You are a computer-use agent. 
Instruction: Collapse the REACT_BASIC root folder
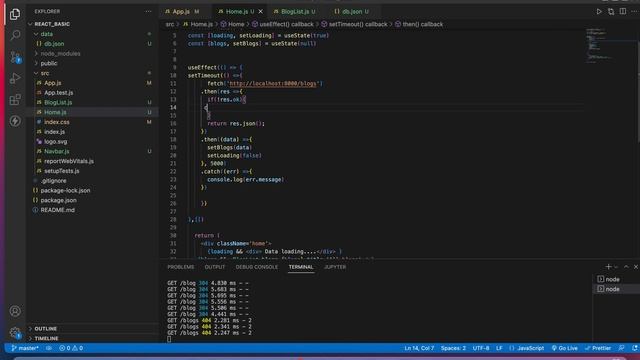[93, 24]
